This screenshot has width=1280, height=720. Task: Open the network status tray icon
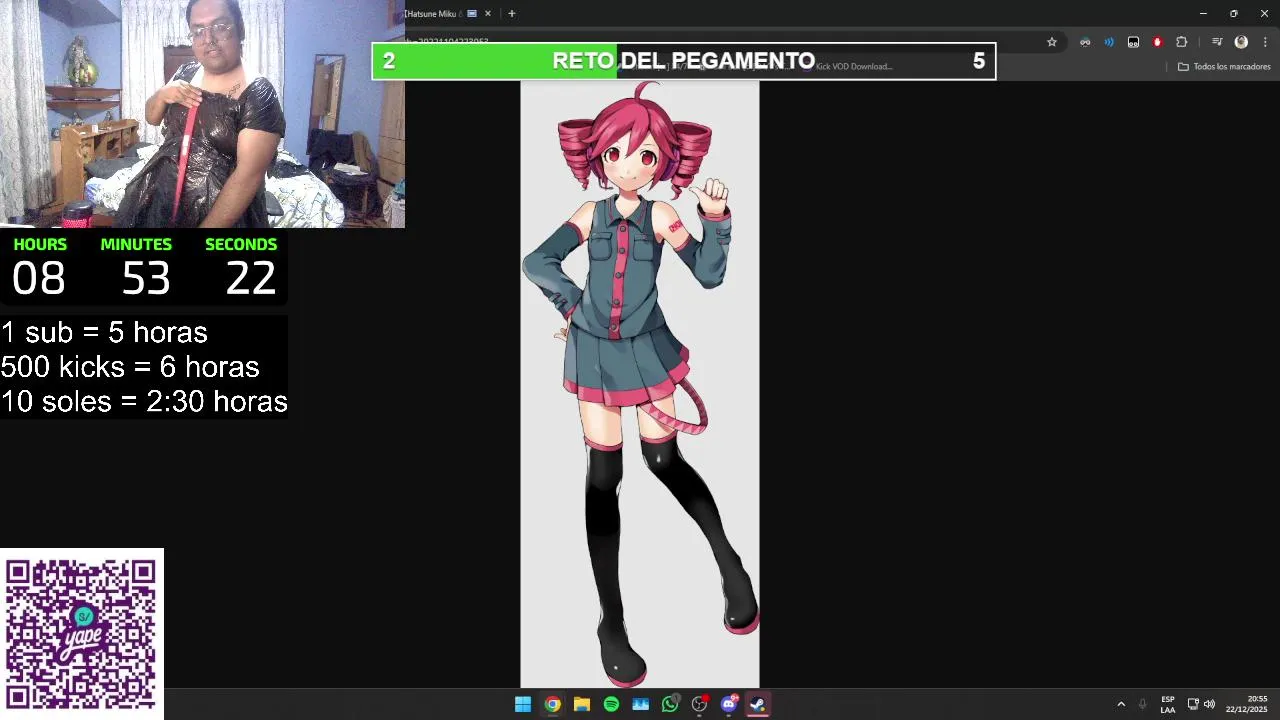pos(1193,705)
